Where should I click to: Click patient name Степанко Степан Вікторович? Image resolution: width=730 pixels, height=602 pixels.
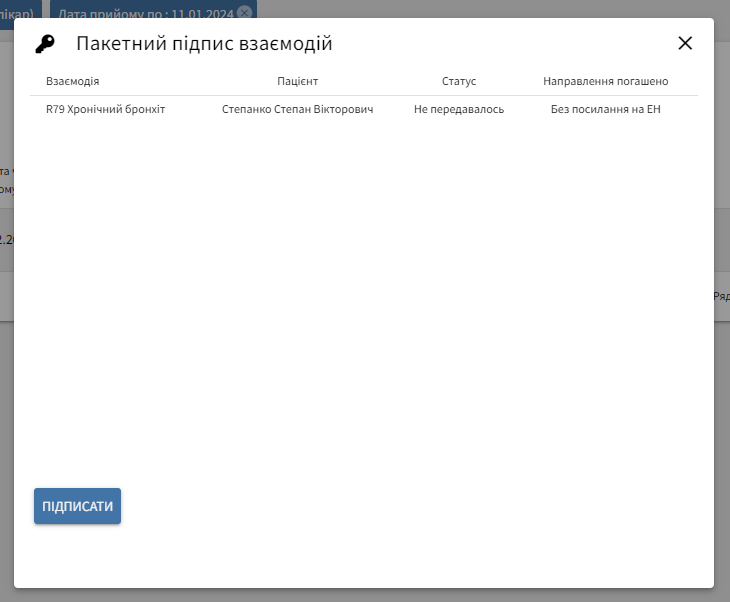point(297,109)
